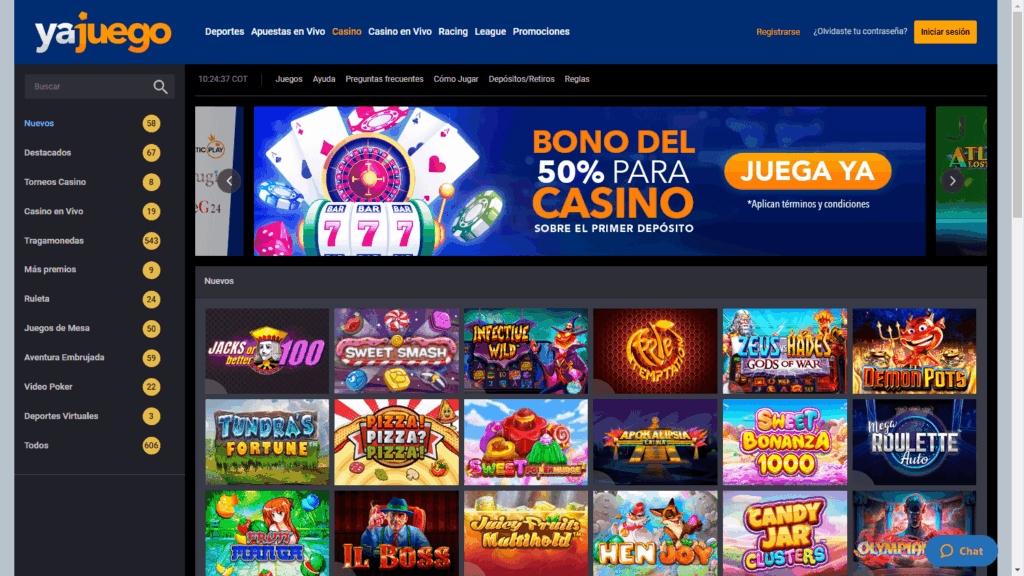Click the Registrarse link
This screenshot has height=576, width=1024.
coord(778,32)
